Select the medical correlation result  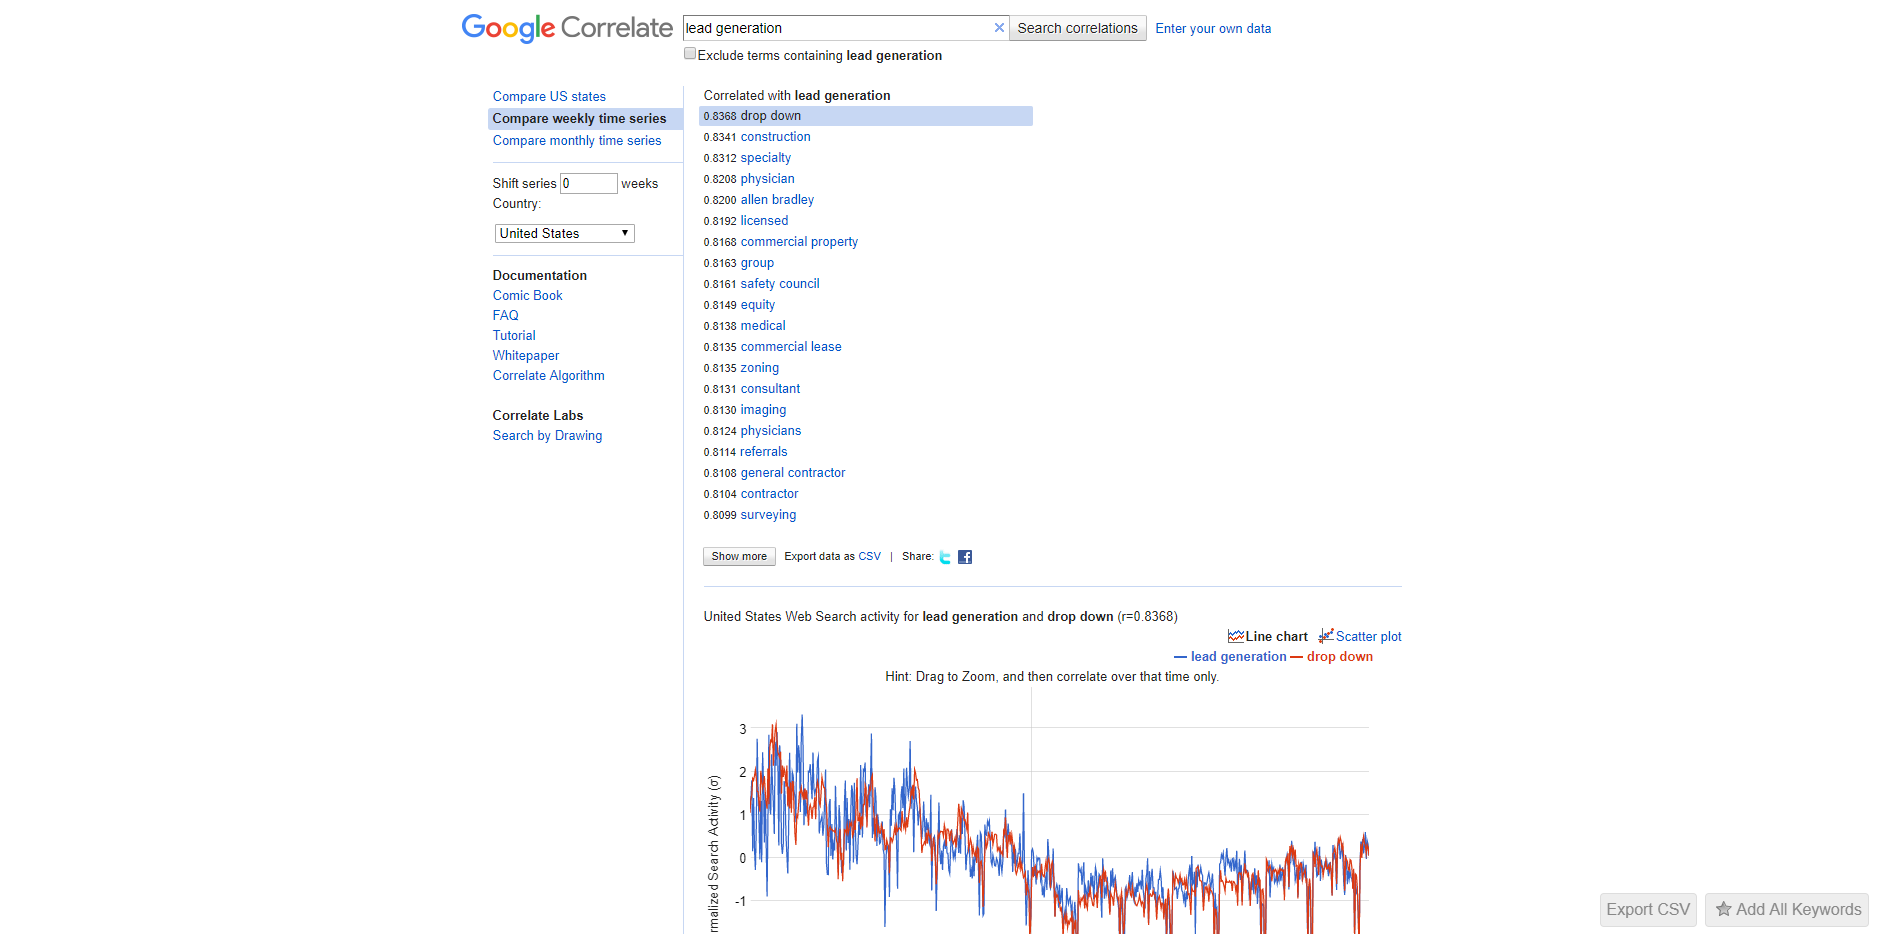click(763, 326)
